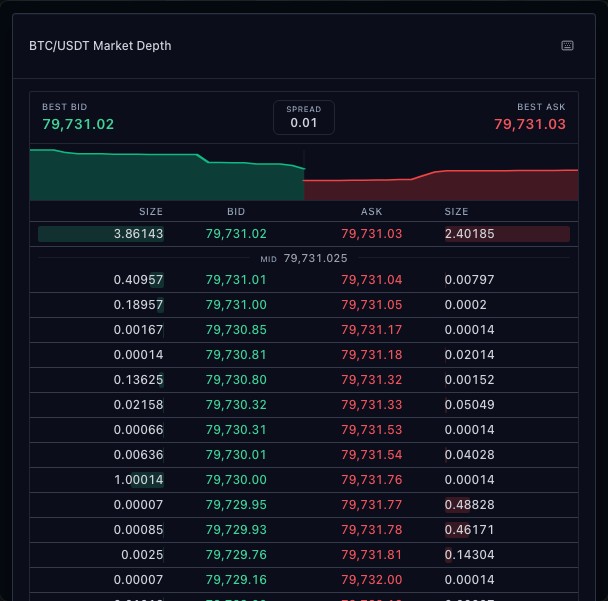
Task: Click the ask size 0.00152
Action: 470,380
